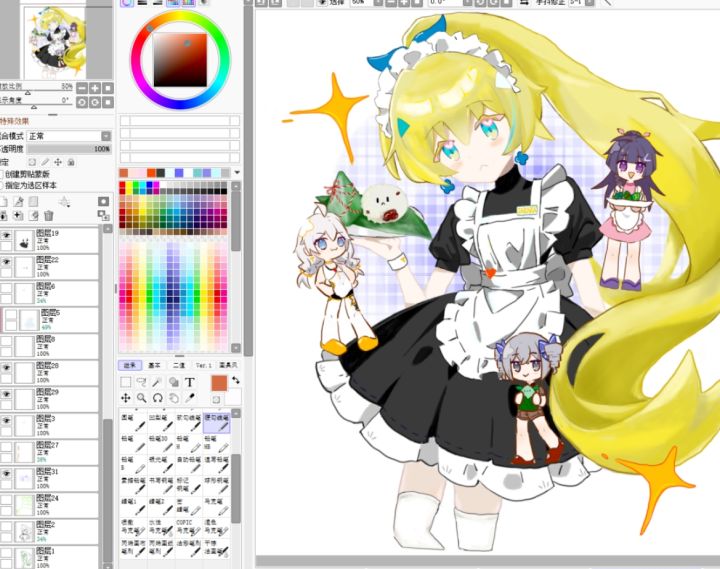Viewport: 720px width, 569px height.
Task: Click the zoom in plus button
Action: pyautogui.click(x=95, y=88)
